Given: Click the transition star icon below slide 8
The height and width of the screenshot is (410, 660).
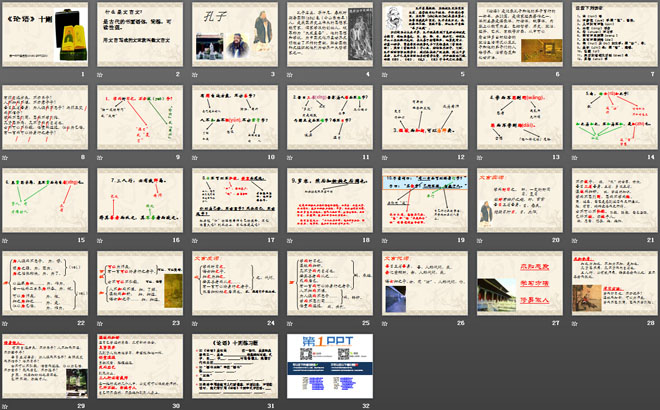Looking at the screenshot, I should [6, 156].
